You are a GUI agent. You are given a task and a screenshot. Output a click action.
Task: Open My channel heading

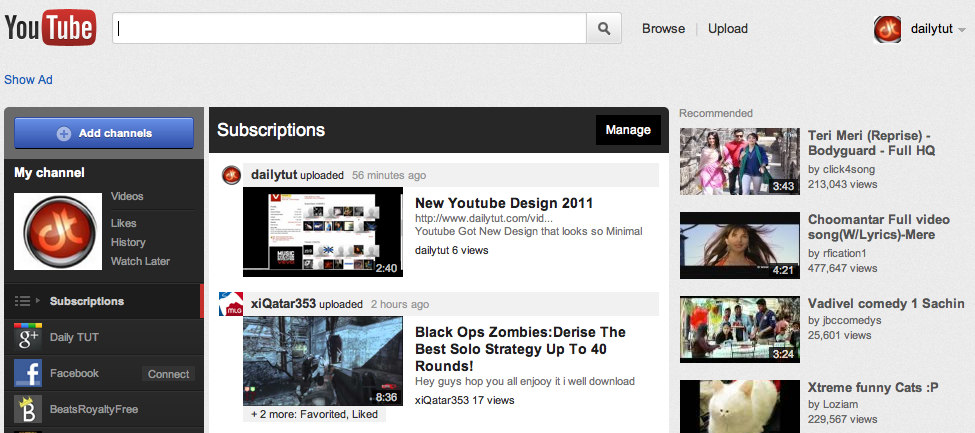(49, 172)
